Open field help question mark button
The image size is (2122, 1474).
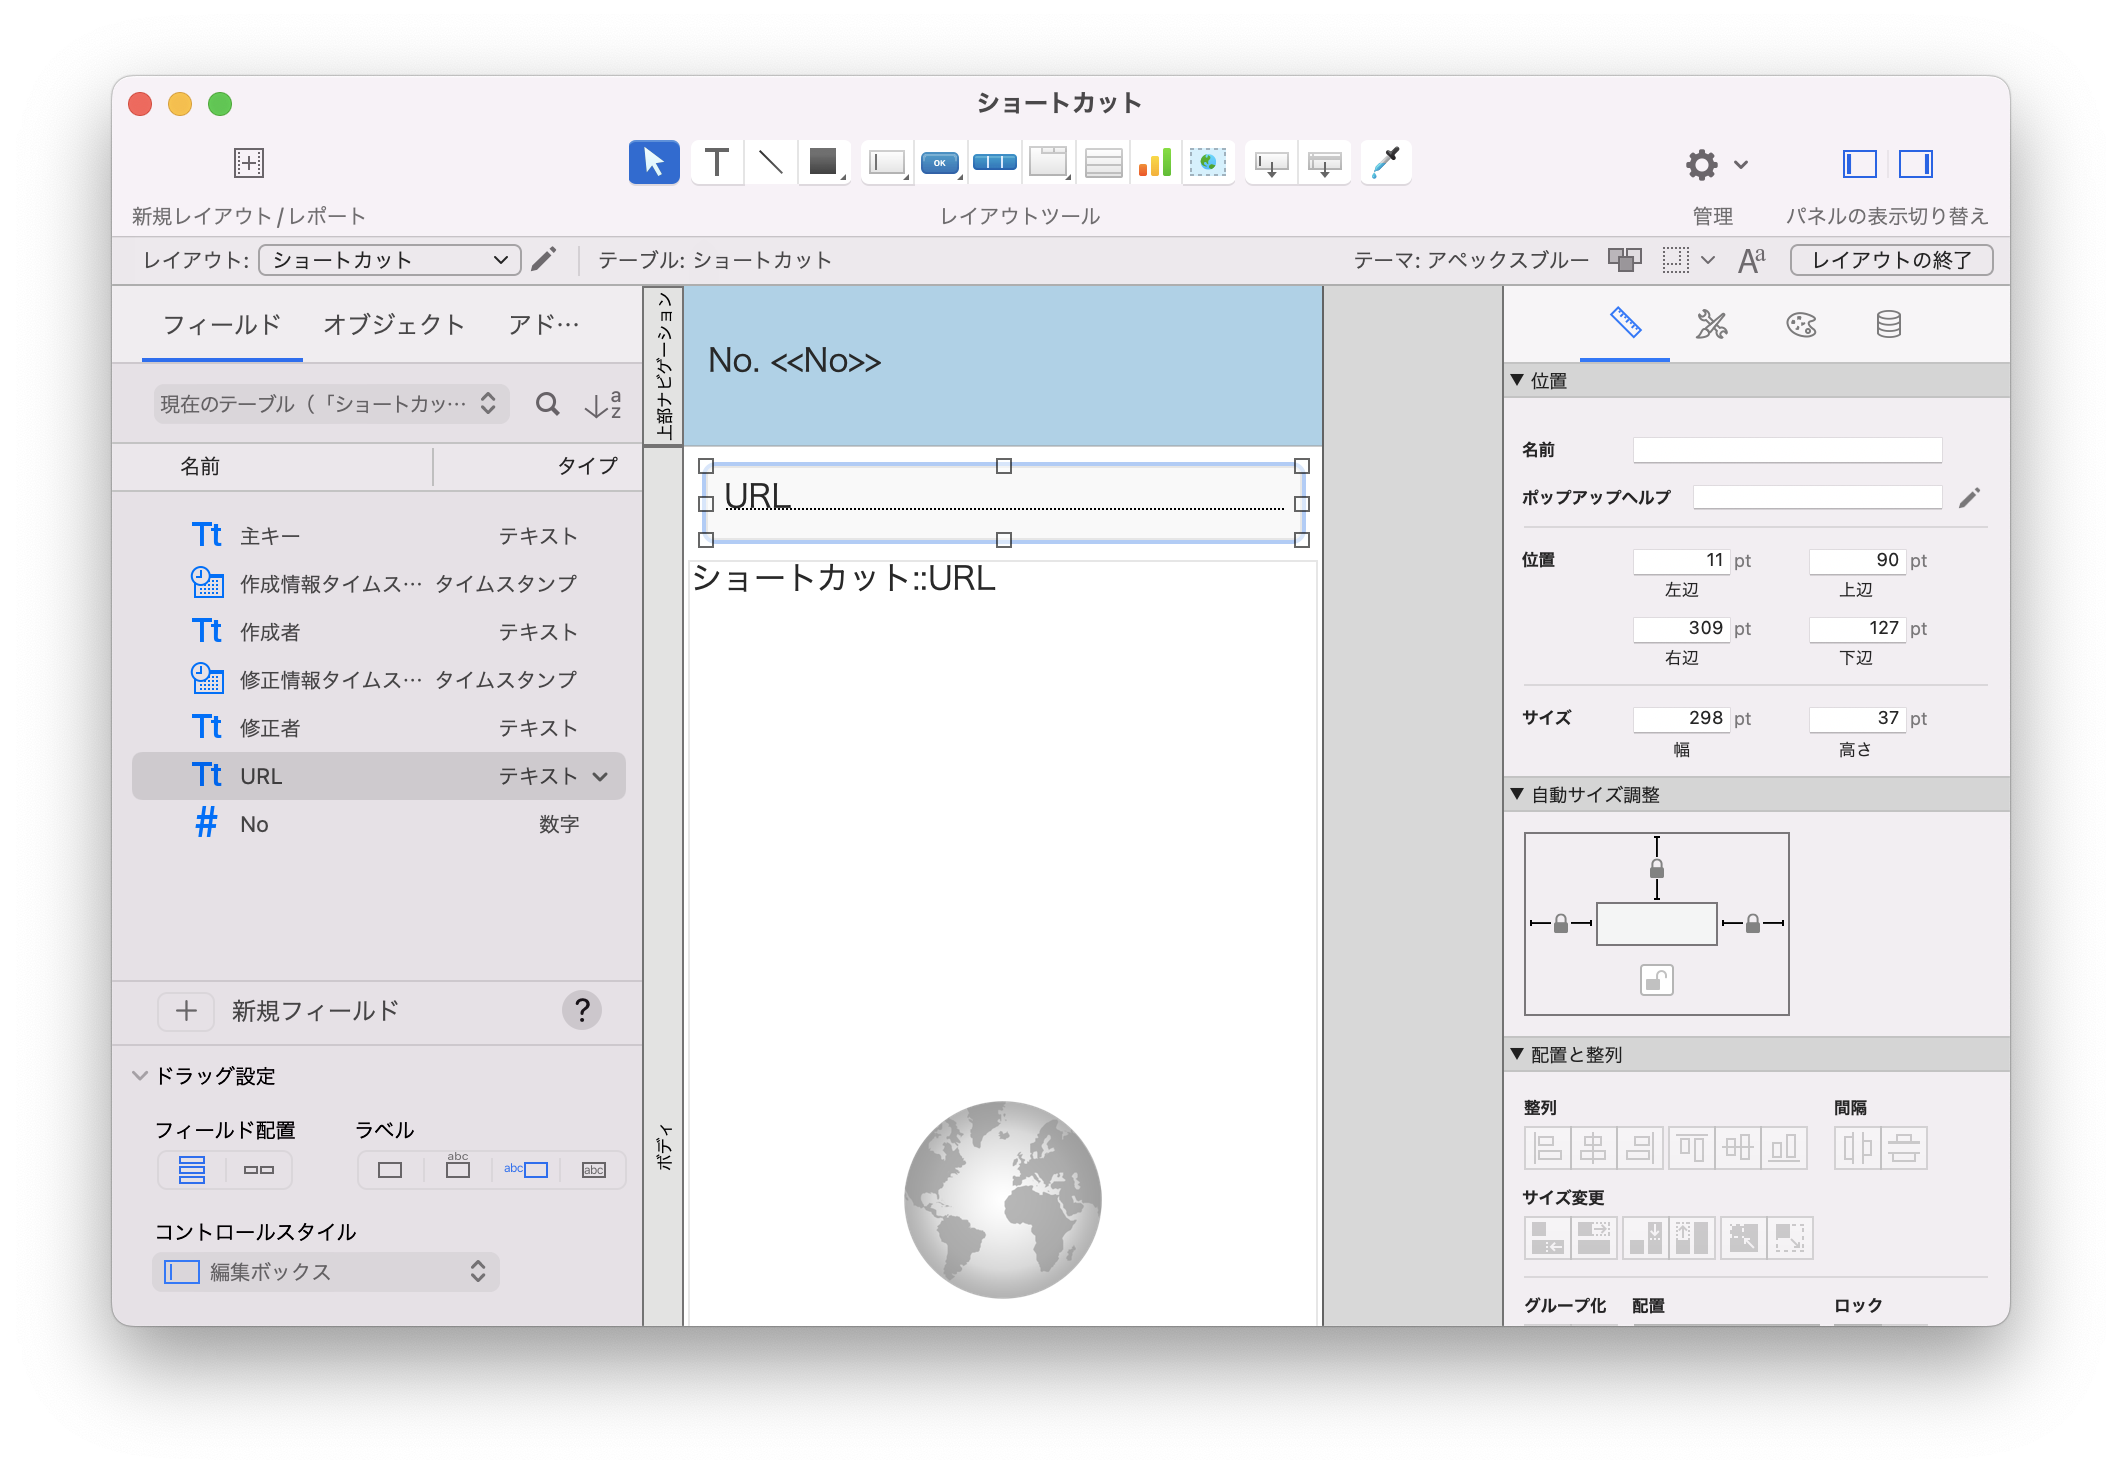[x=582, y=1010]
